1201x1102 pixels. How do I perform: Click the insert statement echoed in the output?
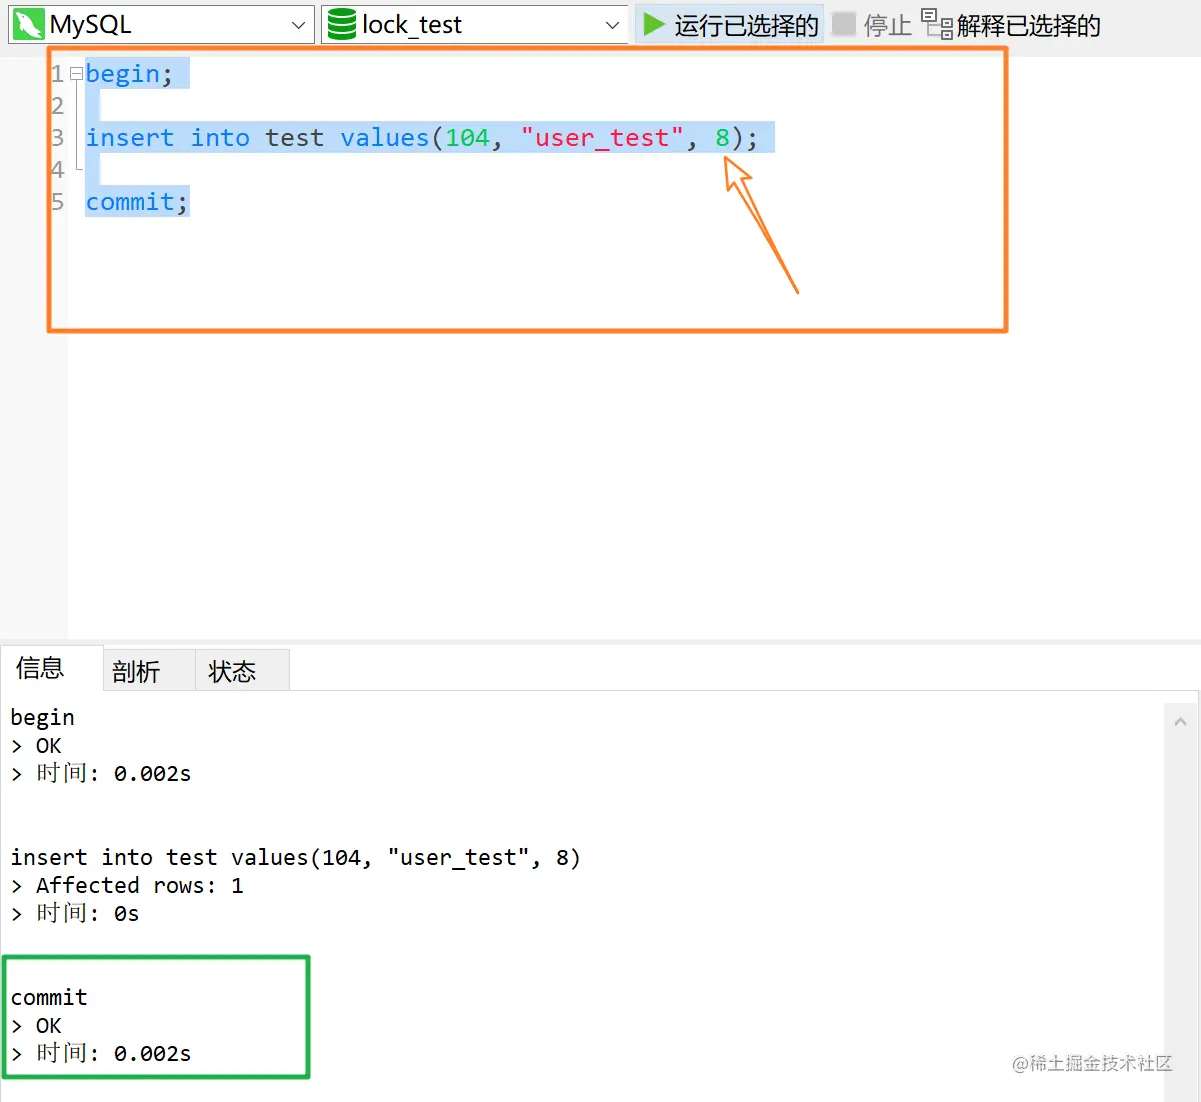point(295,857)
